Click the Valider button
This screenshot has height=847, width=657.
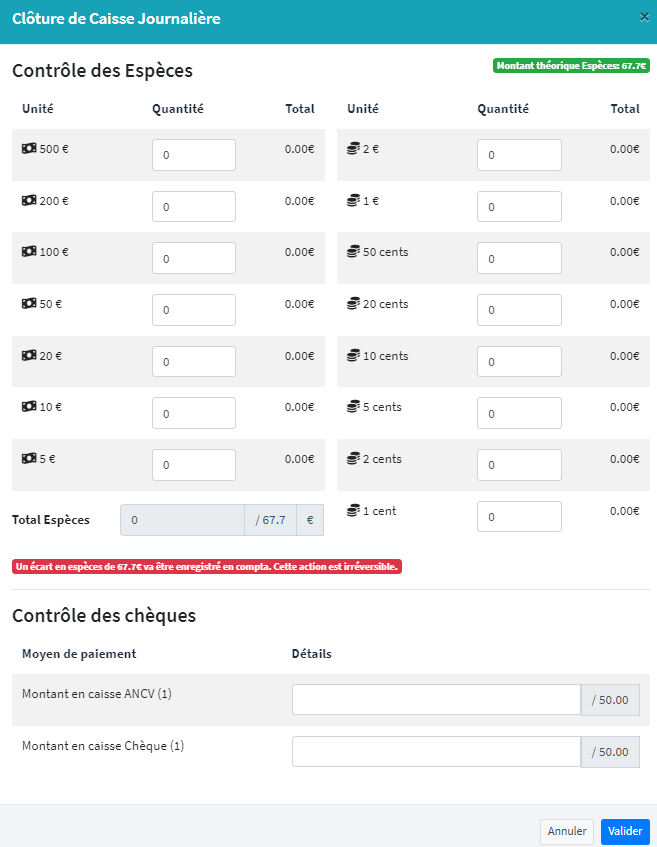(x=625, y=831)
